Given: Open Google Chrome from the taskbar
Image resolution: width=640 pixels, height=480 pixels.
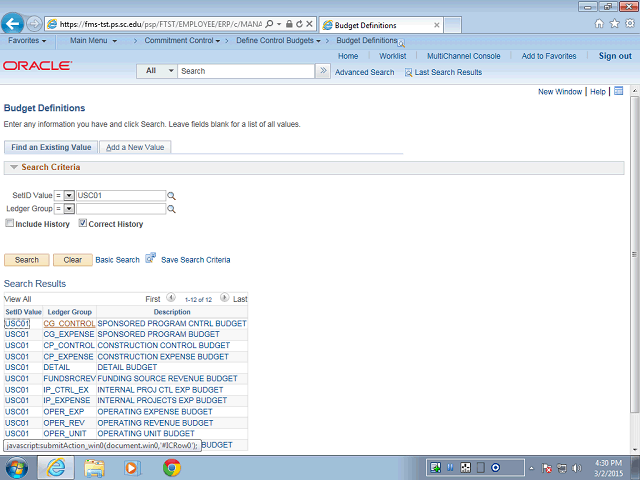Looking at the screenshot, I should tap(172, 468).
